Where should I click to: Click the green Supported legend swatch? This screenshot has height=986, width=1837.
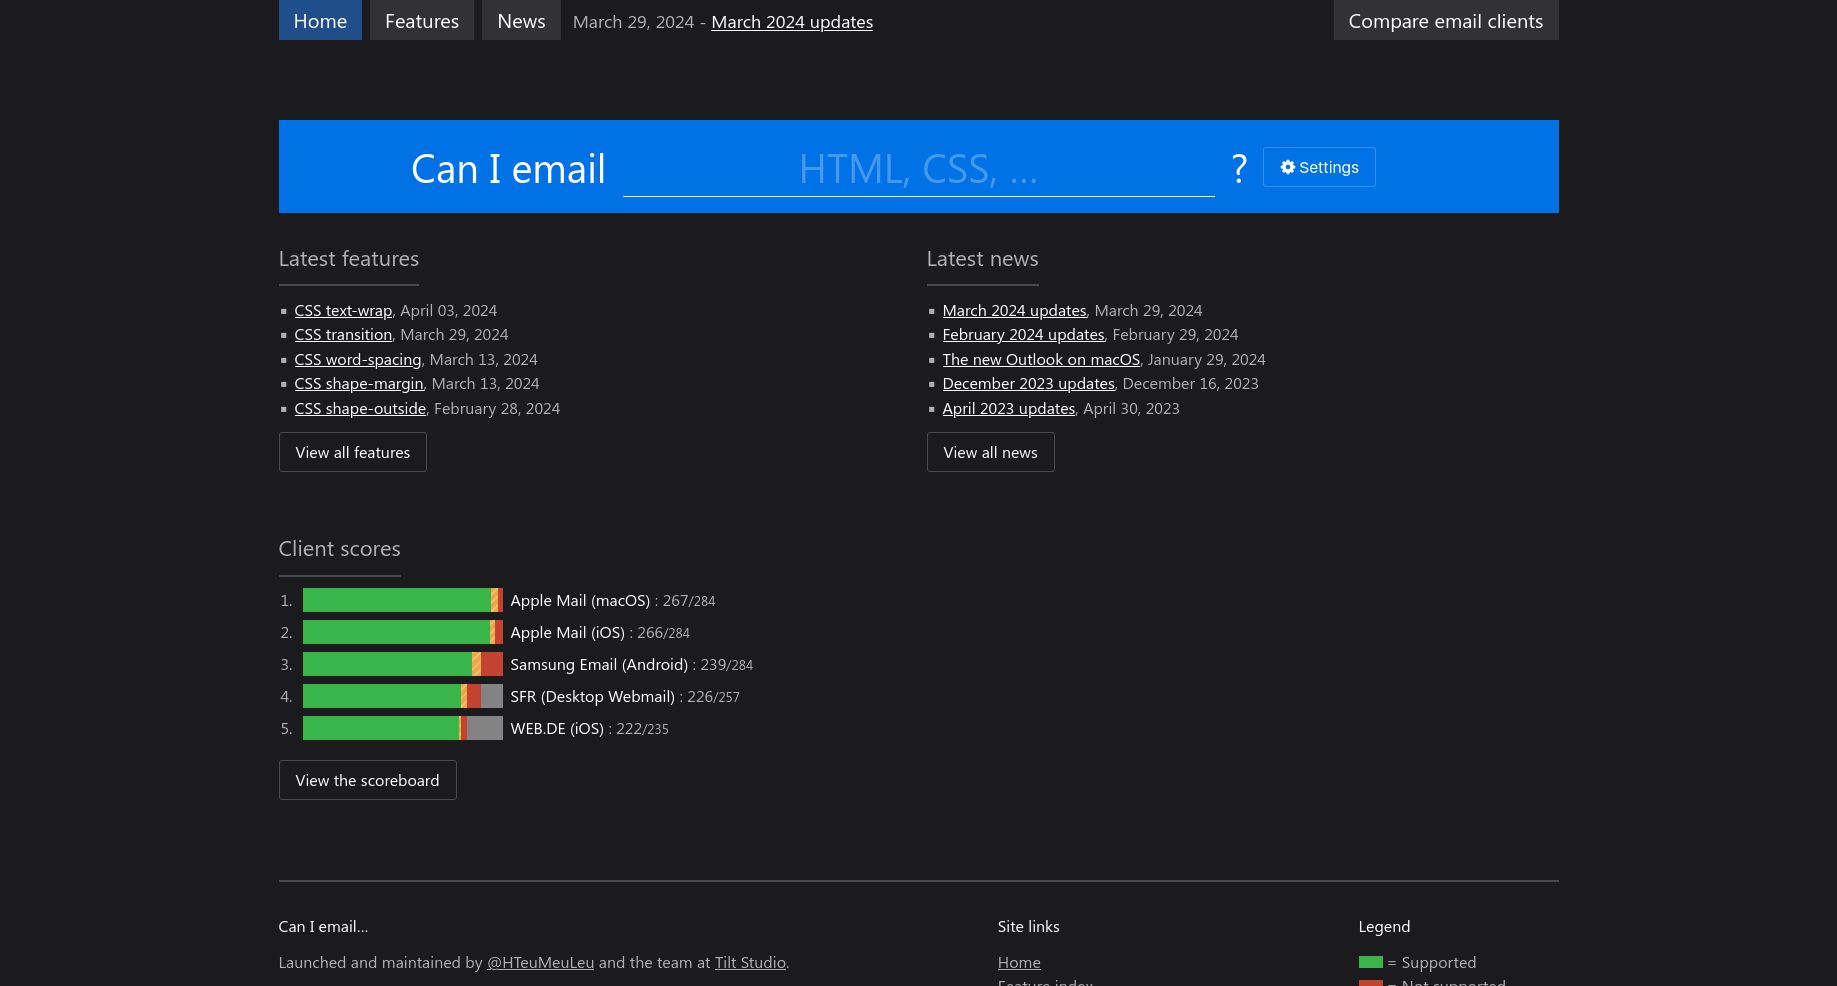tap(1370, 961)
